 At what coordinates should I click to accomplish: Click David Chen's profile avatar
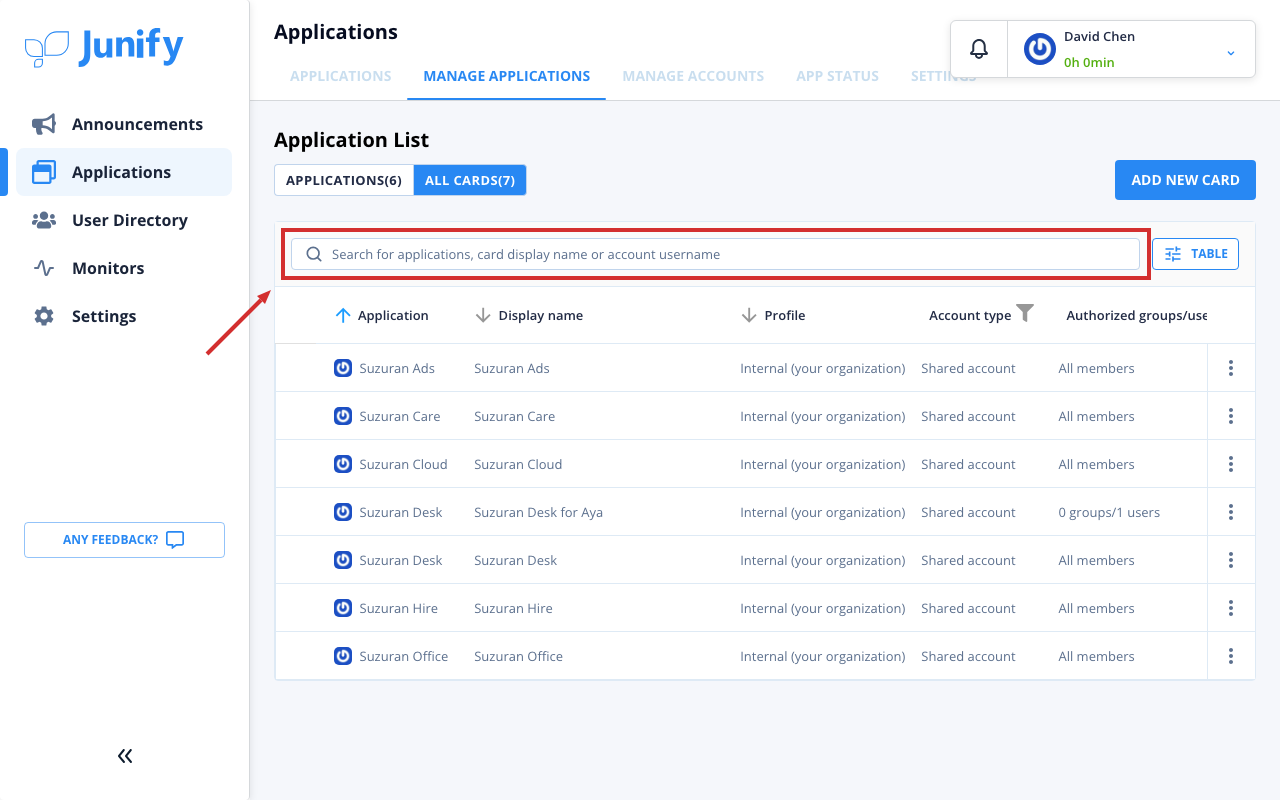(1040, 49)
